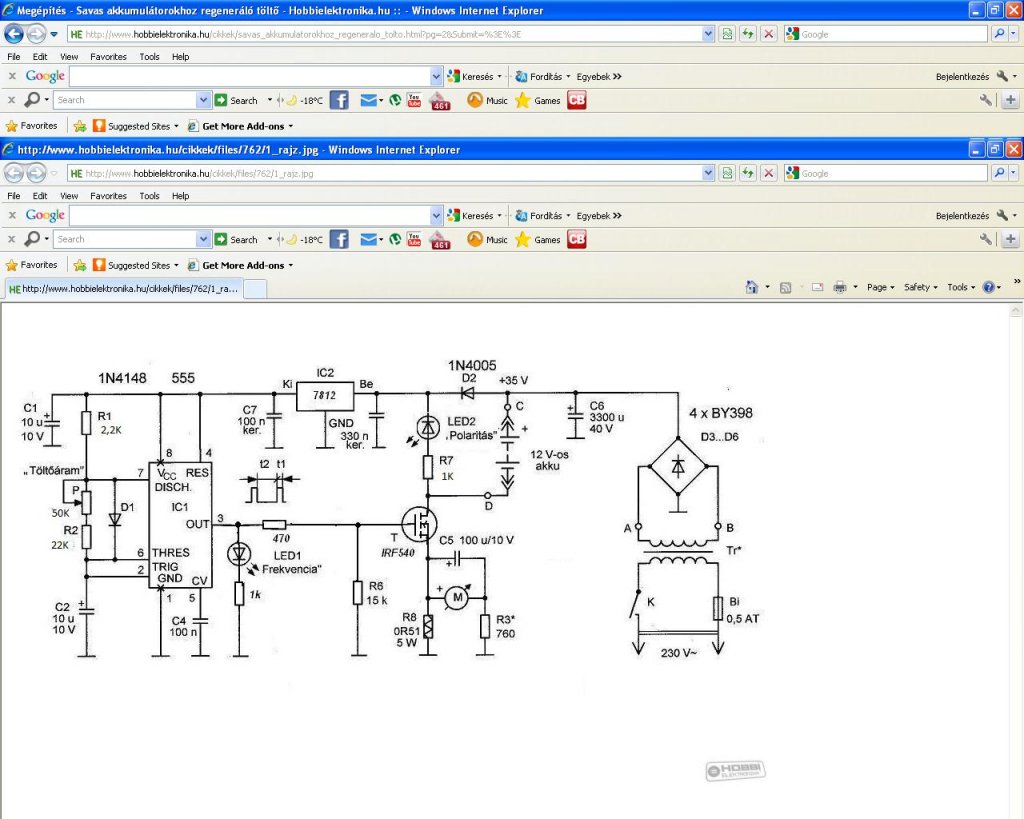Click Feeds icon in the command bar
1024x819 pixels.
pos(786,287)
